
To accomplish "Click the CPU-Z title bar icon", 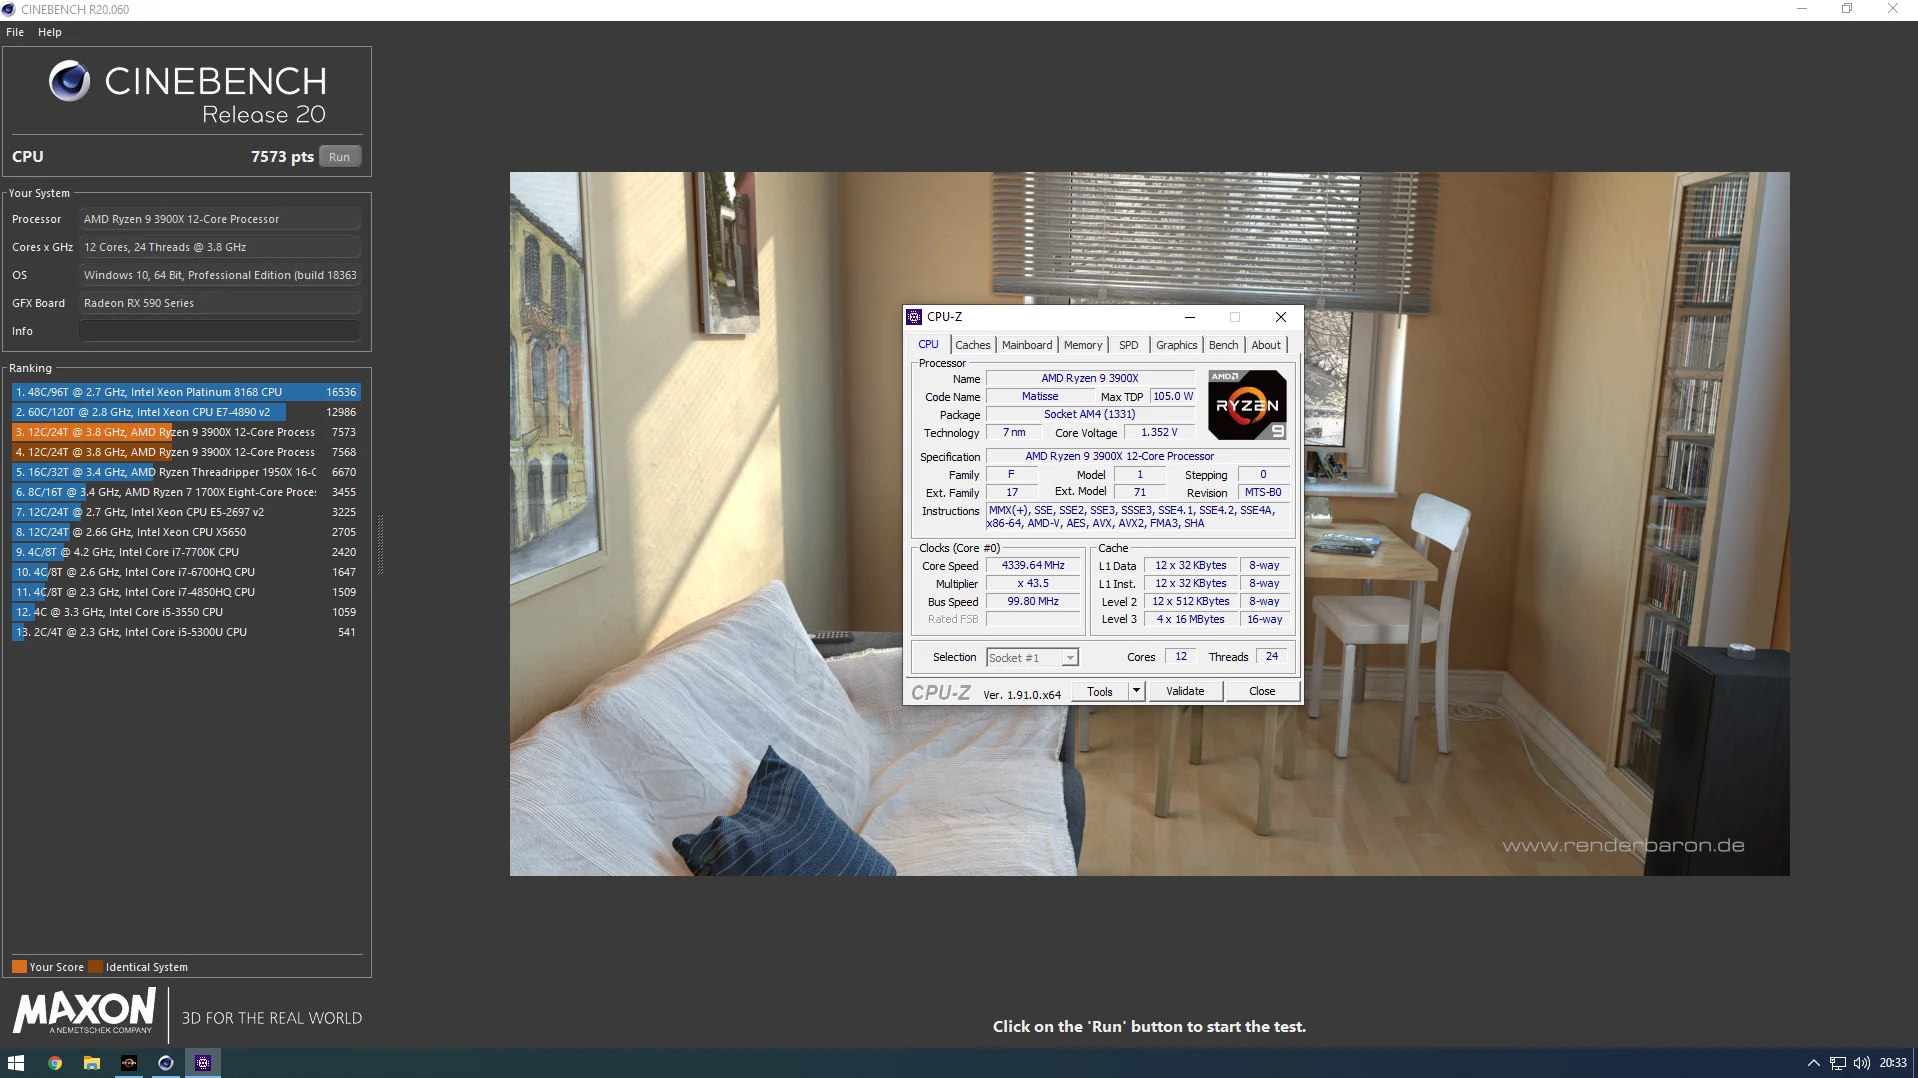I will point(914,317).
